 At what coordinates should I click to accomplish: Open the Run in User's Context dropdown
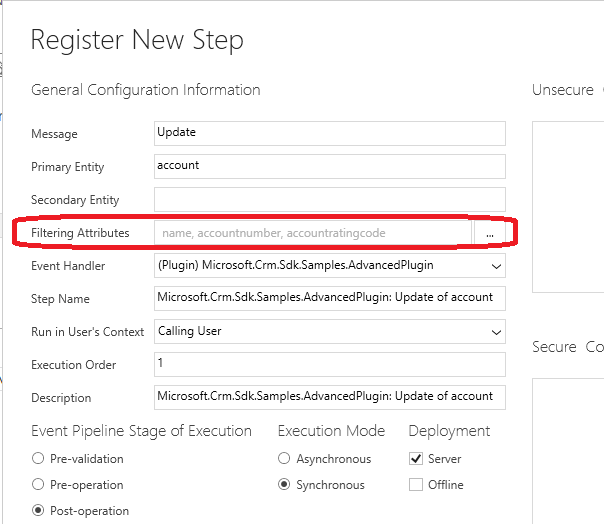point(497,332)
